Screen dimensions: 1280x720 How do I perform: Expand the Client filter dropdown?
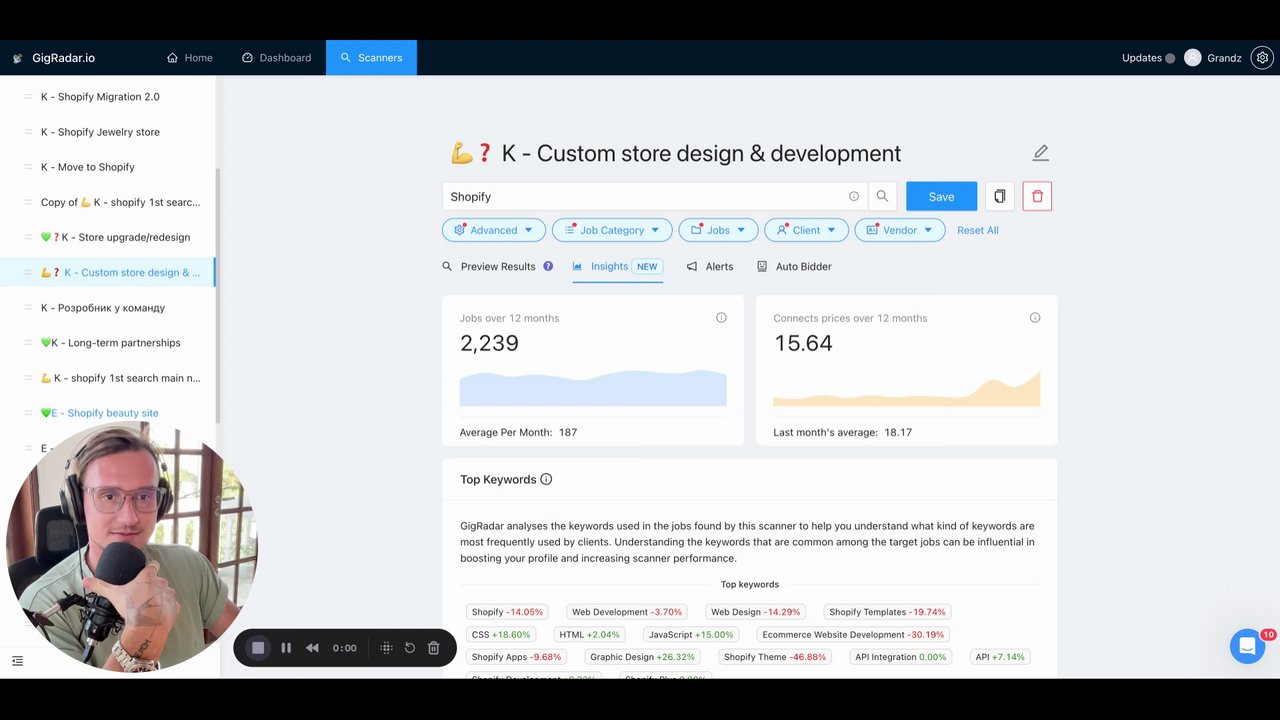pyautogui.click(x=806, y=230)
